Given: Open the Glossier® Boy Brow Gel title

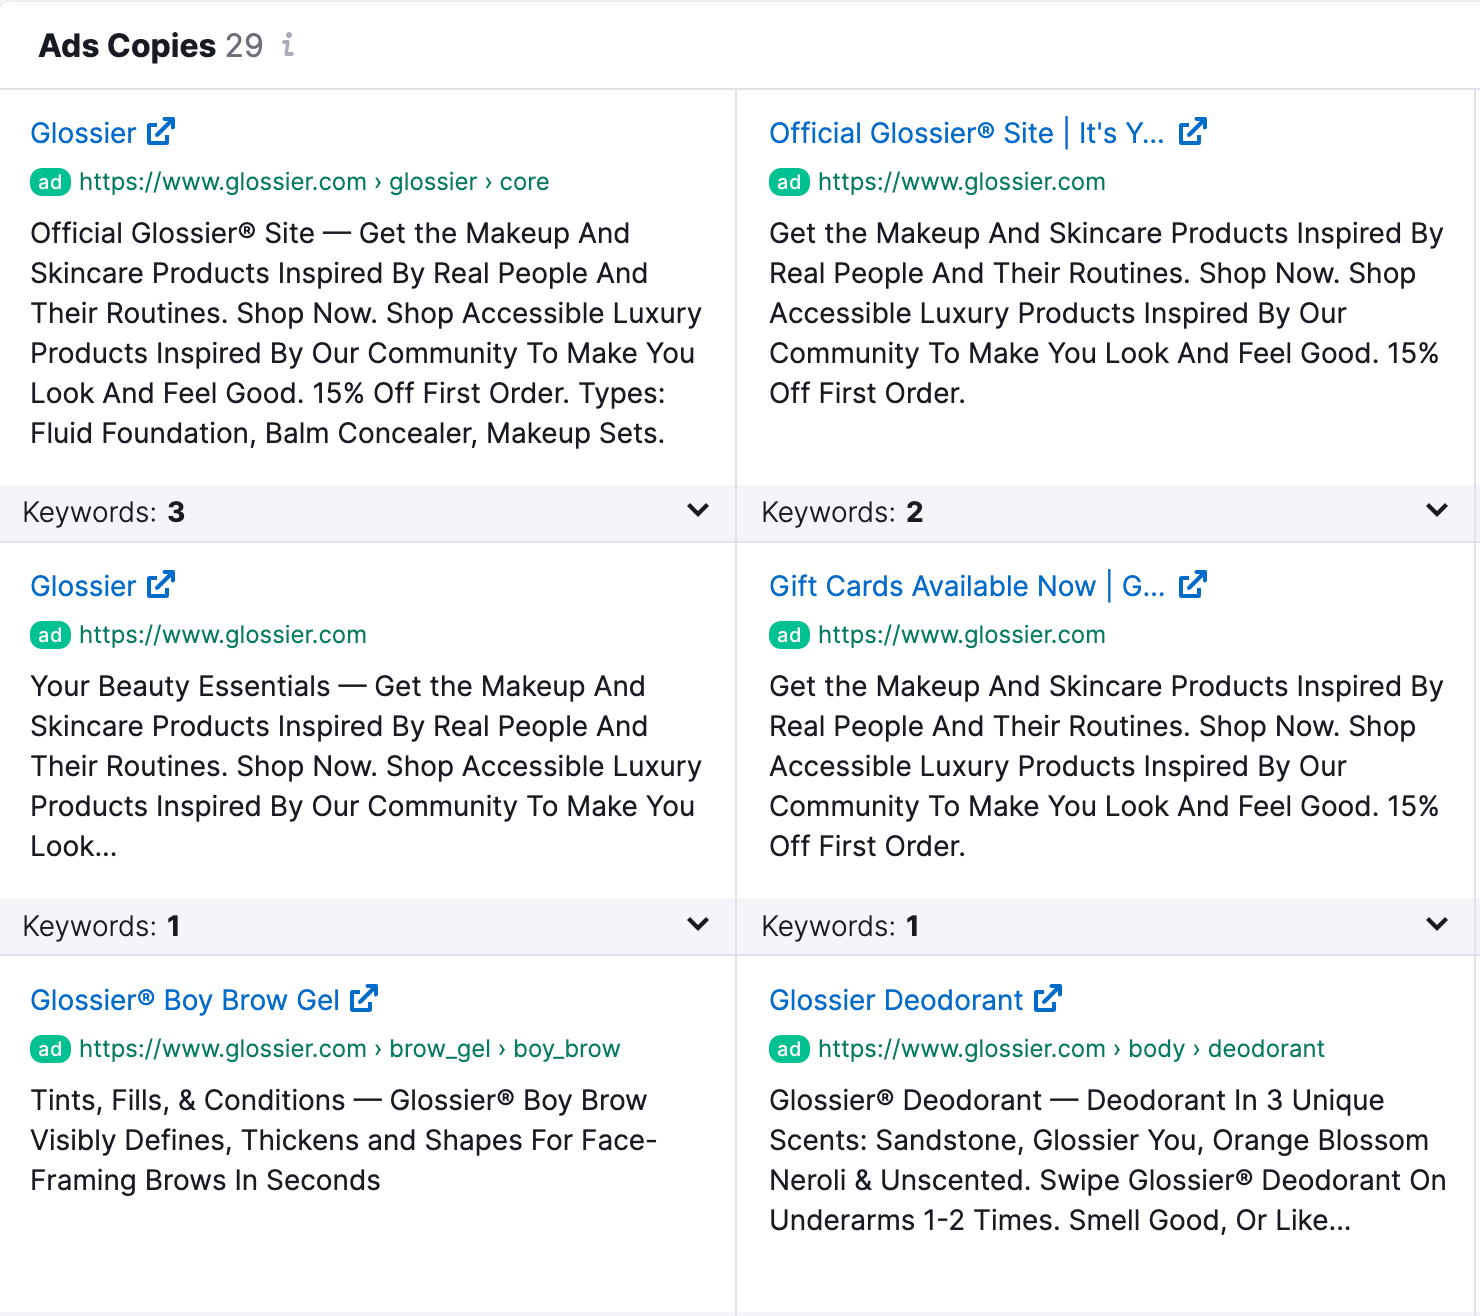Looking at the screenshot, I should [185, 1000].
